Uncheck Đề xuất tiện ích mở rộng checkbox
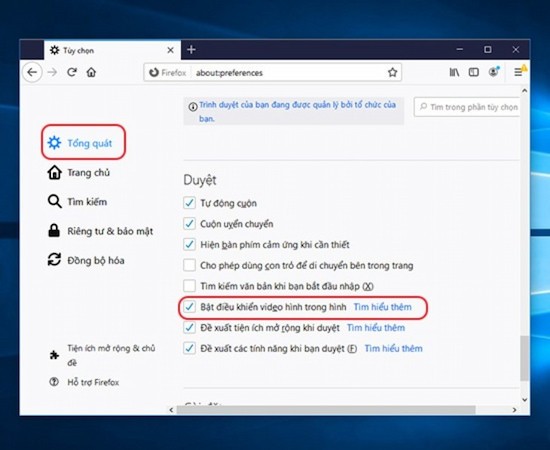Image resolution: width=550 pixels, height=450 pixels. (x=189, y=327)
